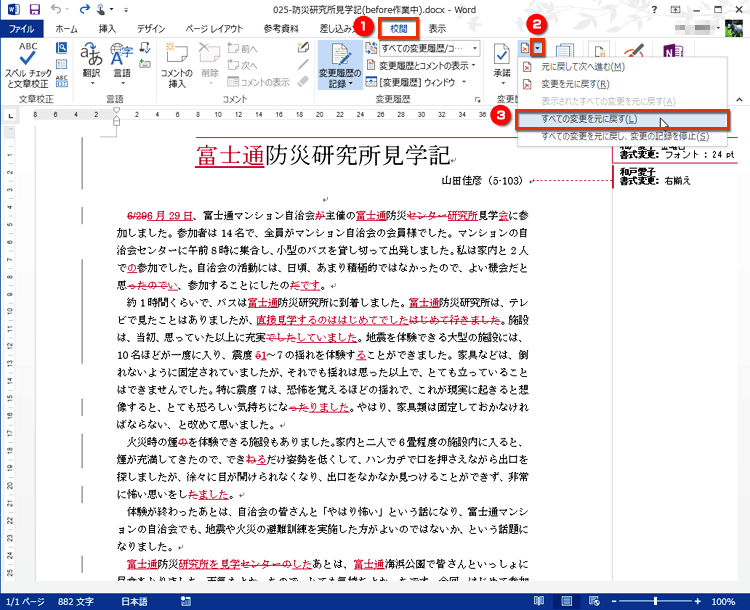Accept change with 承諾 button
This screenshot has height=610, width=750.
(x=502, y=65)
